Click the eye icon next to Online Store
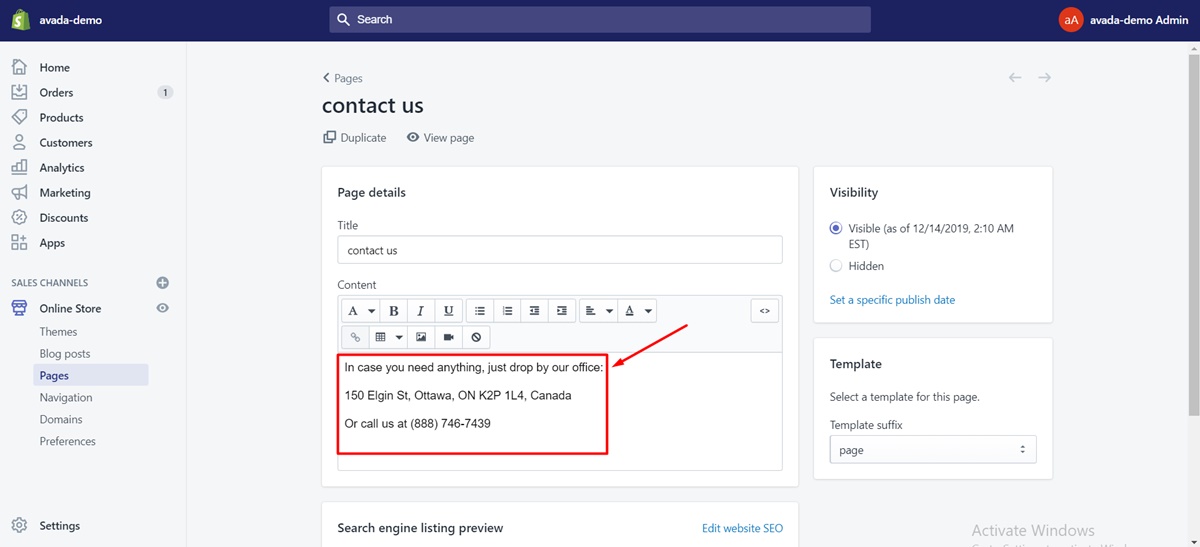 point(163,308)
